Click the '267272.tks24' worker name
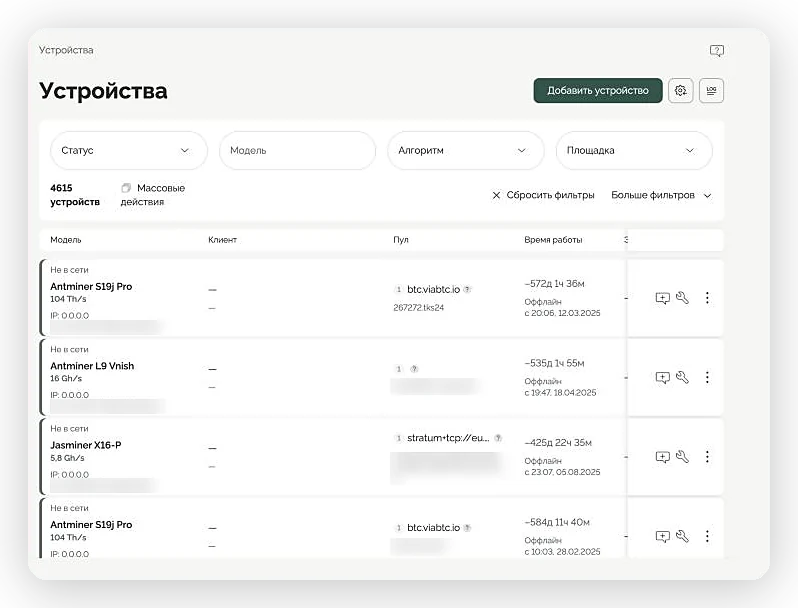798x608 pixels. 418,308
